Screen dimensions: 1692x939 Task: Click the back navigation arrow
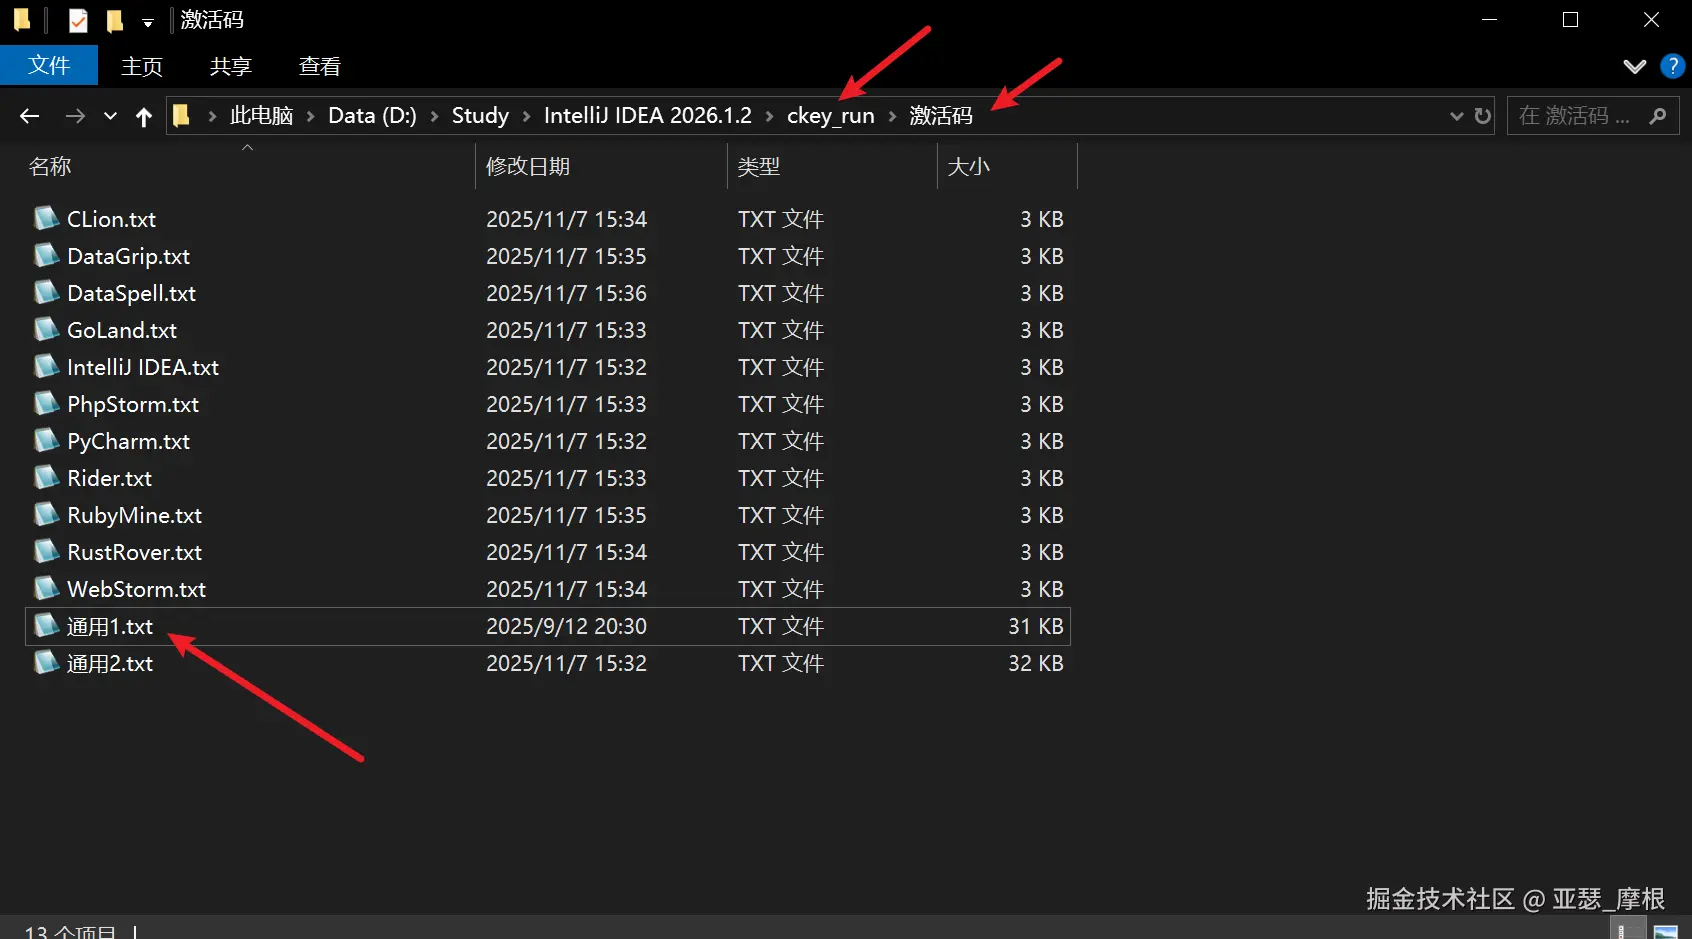pos(29,116)
